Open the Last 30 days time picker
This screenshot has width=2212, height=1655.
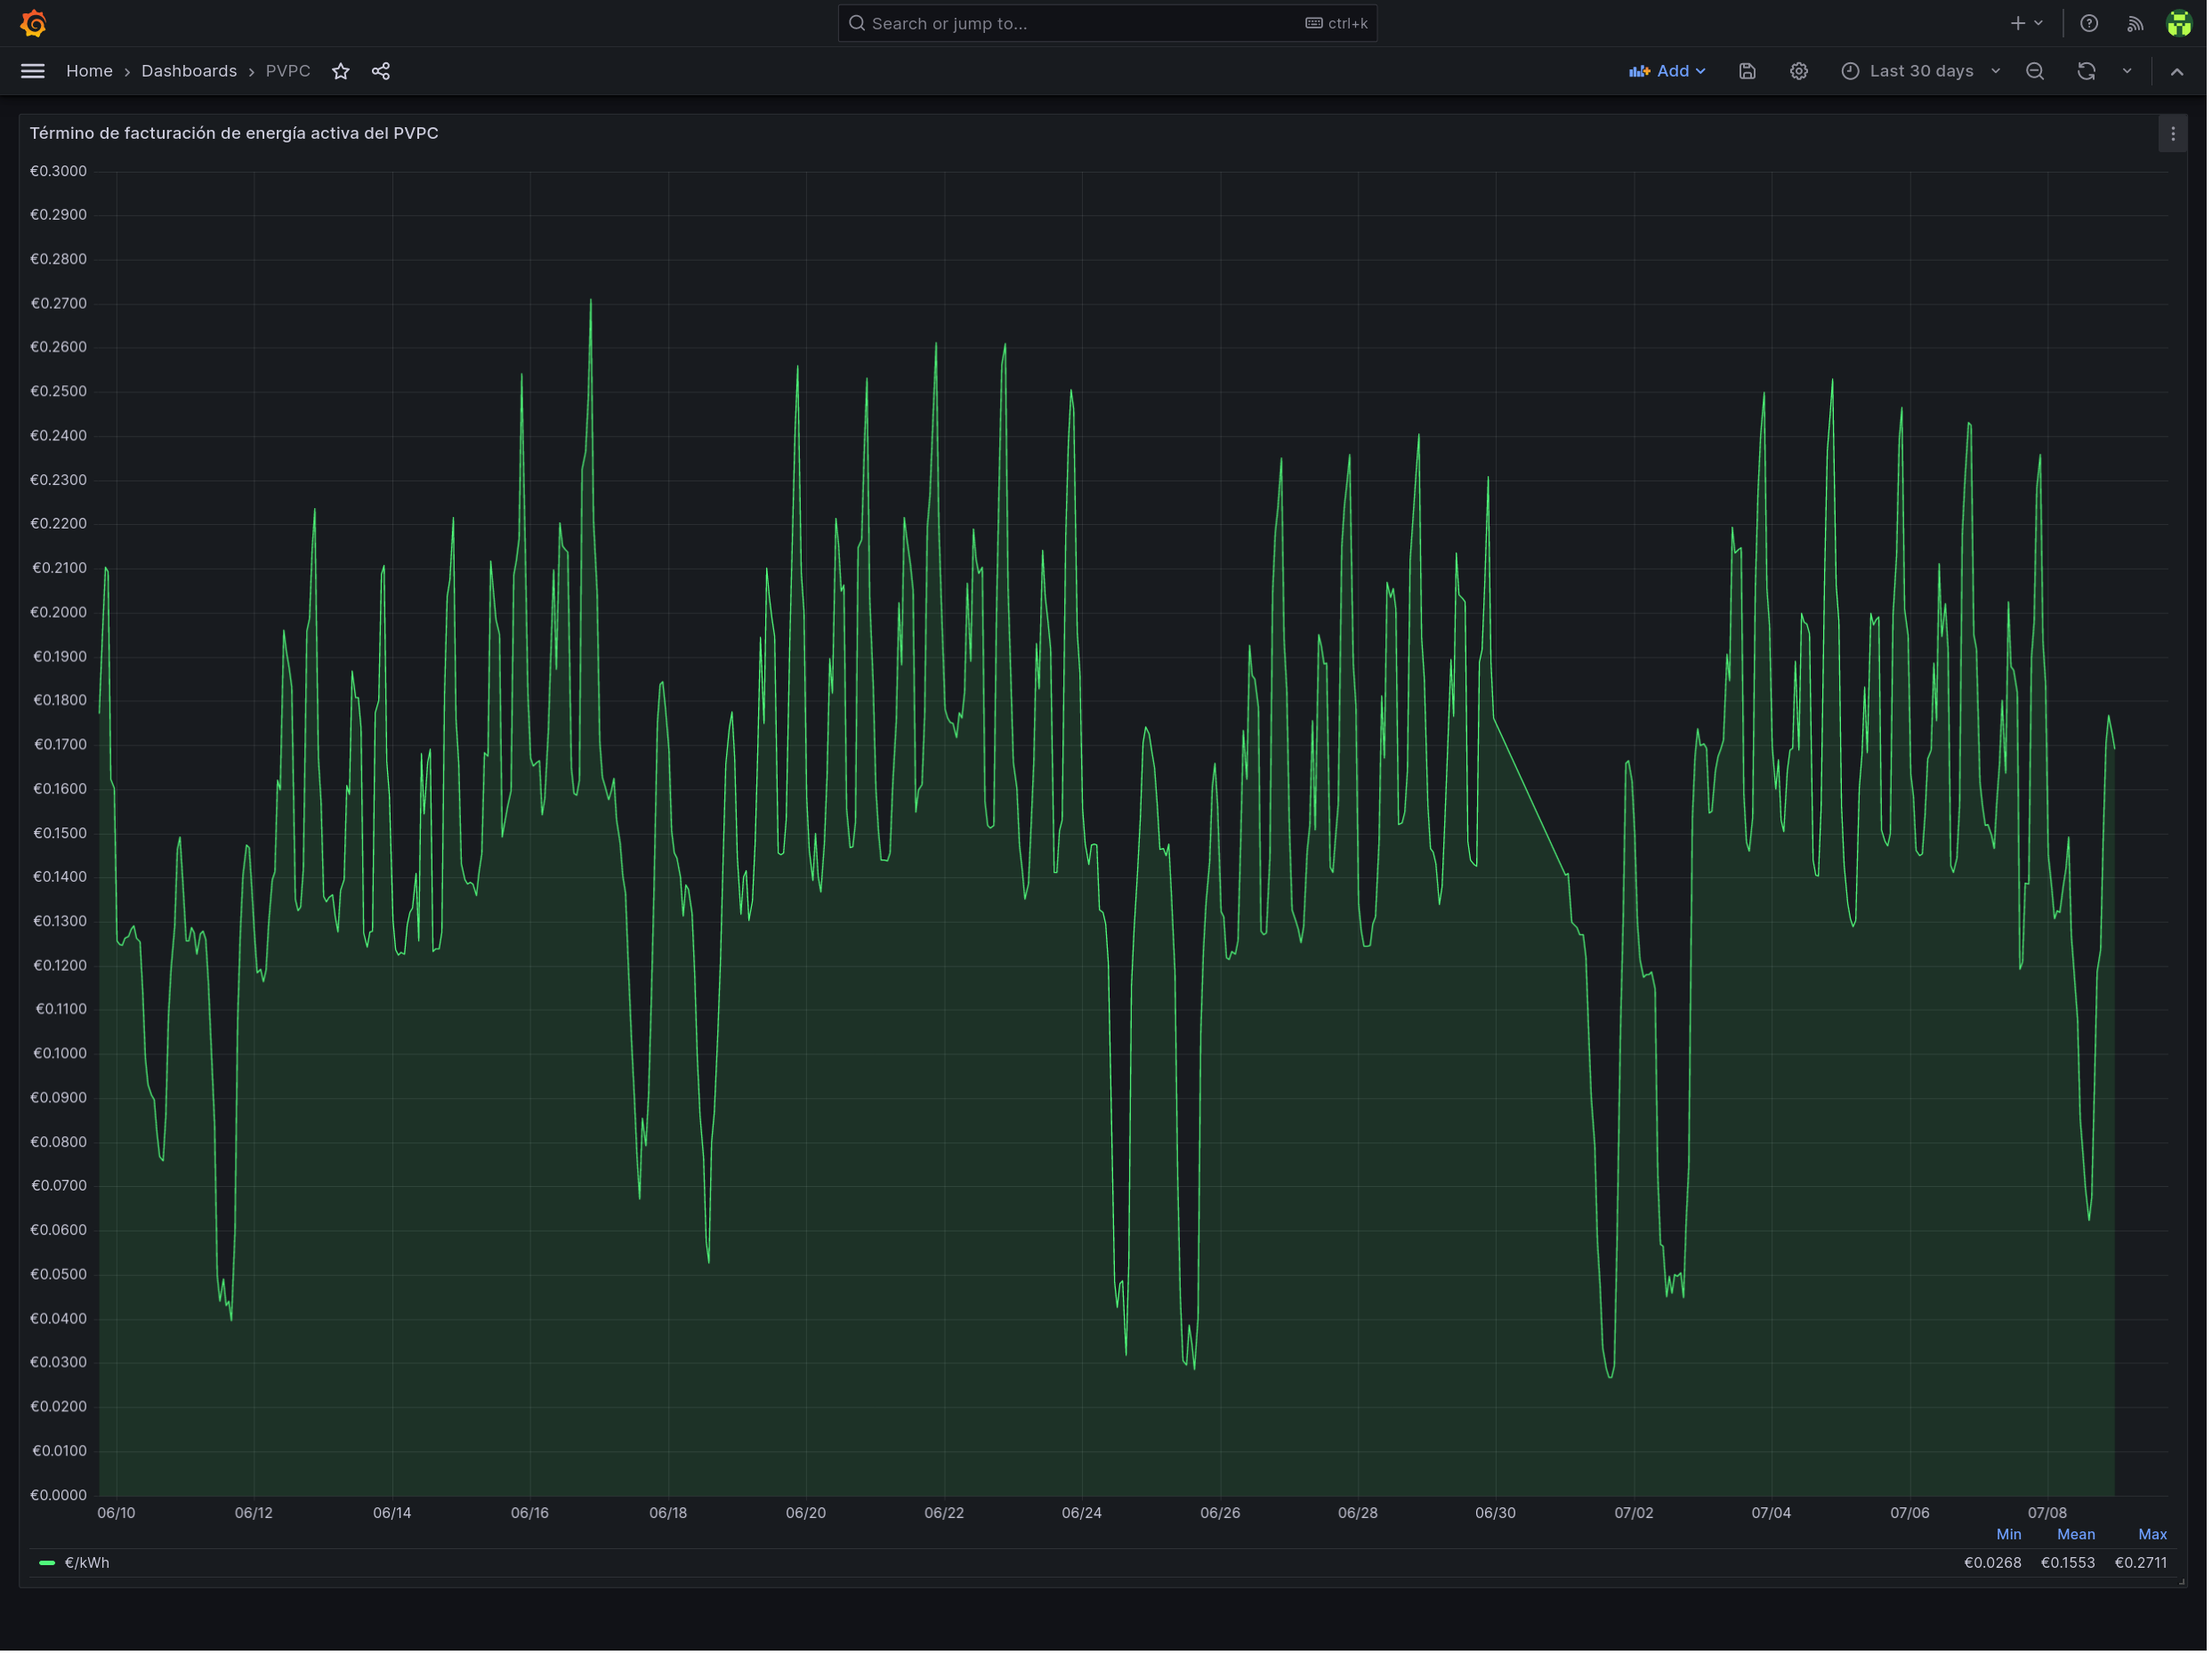[1921, 71]
